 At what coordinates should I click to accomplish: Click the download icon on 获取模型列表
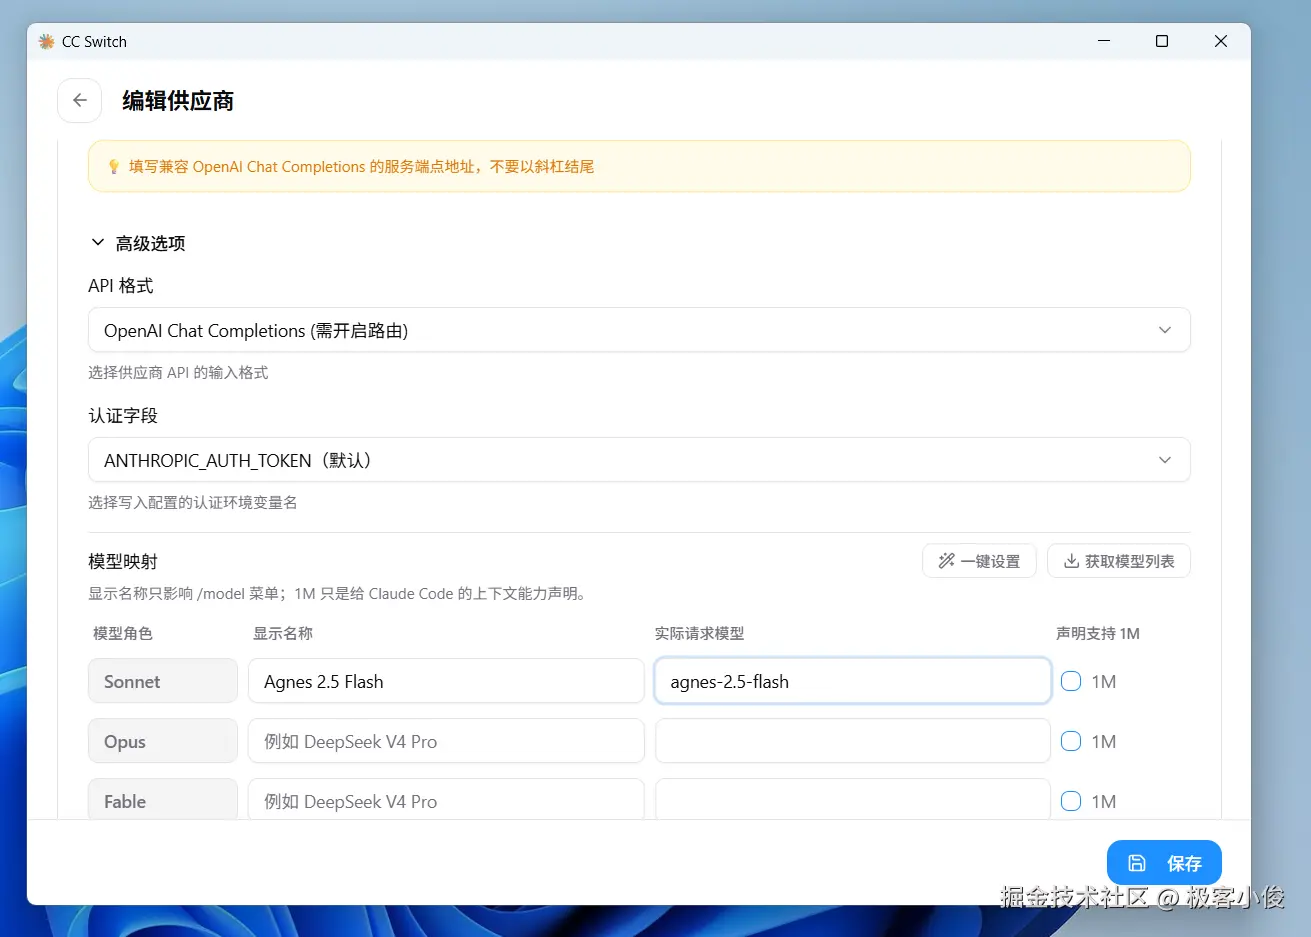(1071, 561)
